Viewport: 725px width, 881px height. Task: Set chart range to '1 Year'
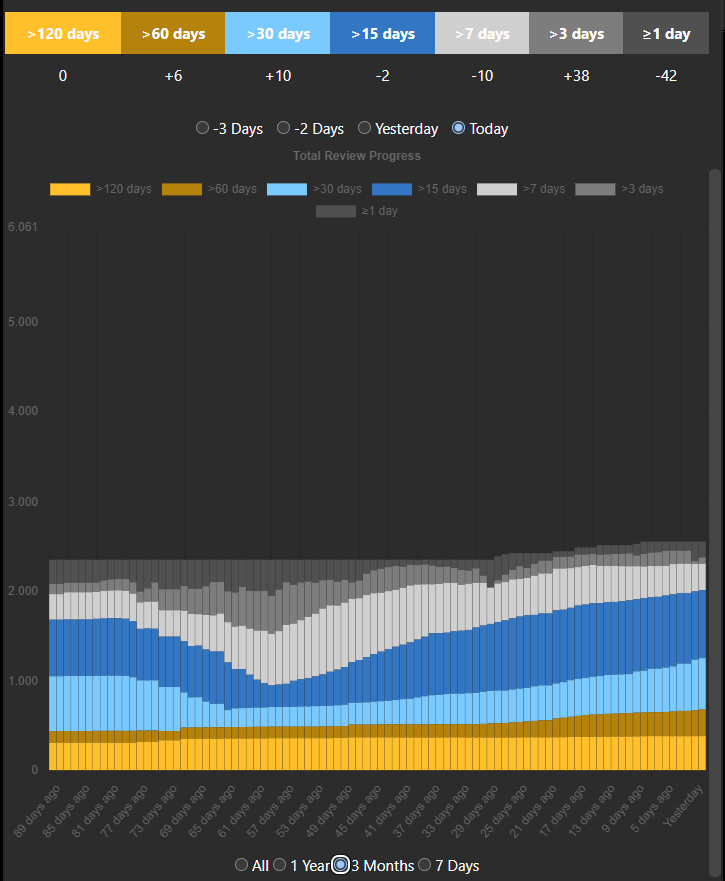click(280, 865)
